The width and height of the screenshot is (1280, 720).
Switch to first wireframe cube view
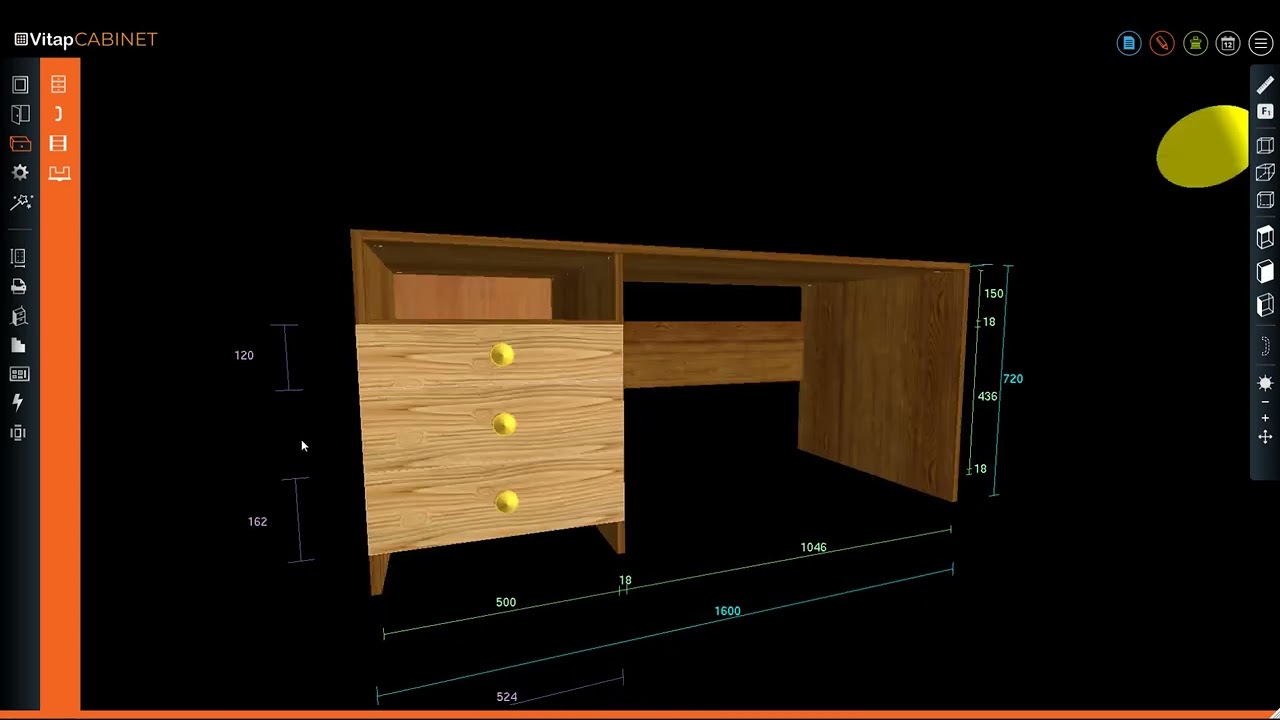[x=1265, y=146]
